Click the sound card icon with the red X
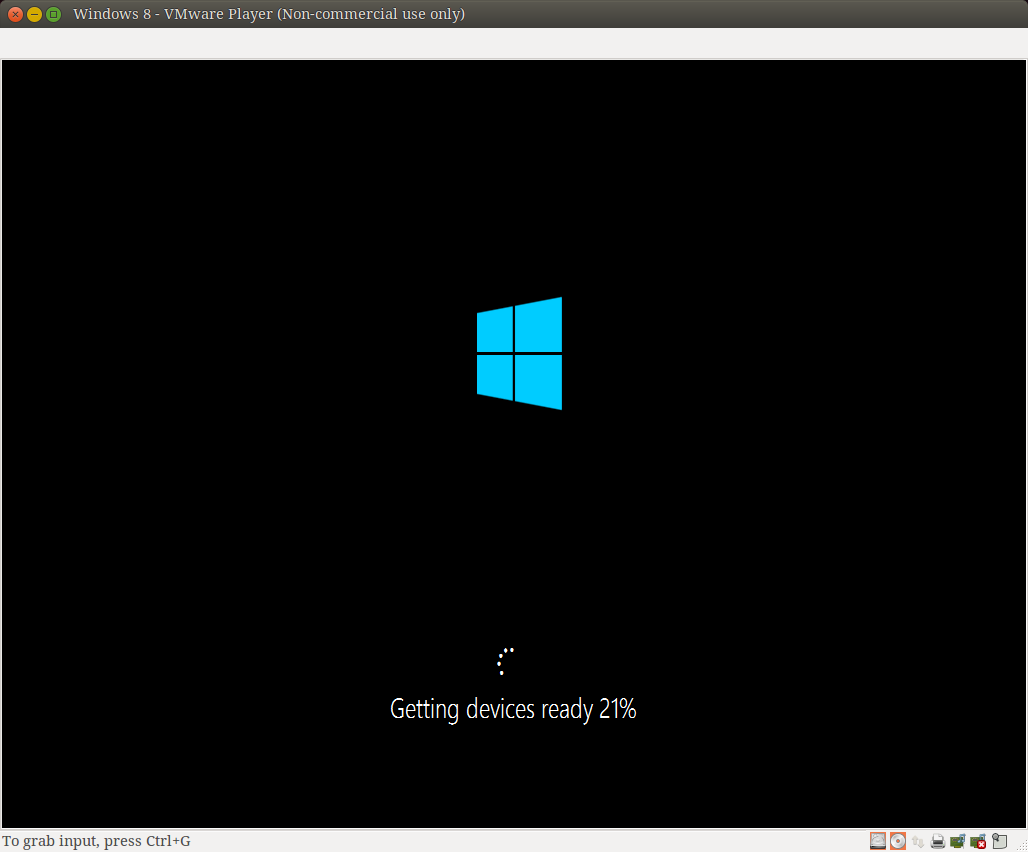 tap(978, 842)
